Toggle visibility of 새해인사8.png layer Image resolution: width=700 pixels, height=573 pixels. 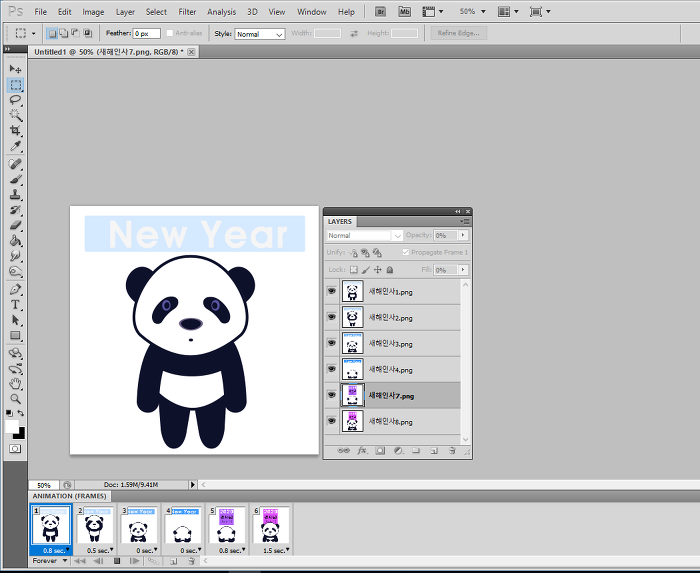[x=332, y=421]
